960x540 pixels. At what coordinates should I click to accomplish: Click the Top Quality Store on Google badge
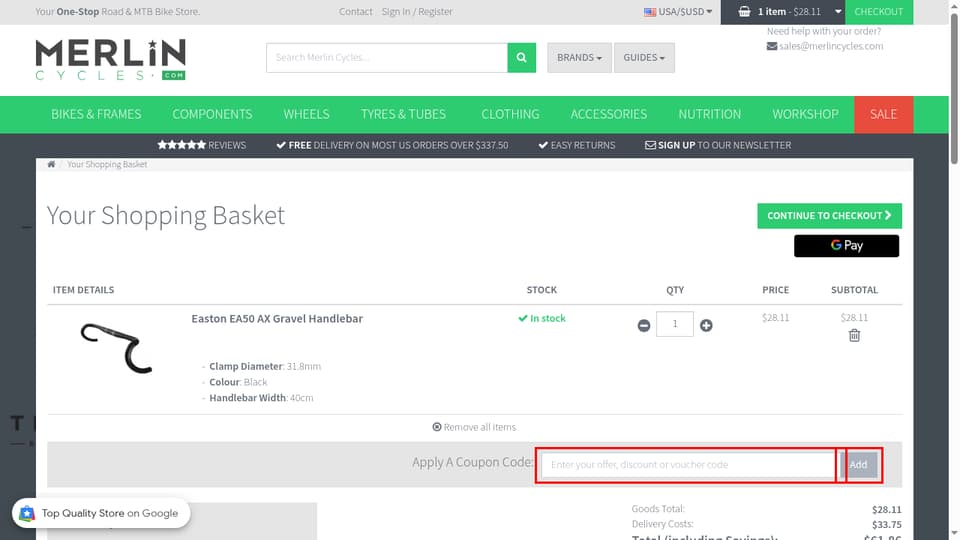point(101,513)
